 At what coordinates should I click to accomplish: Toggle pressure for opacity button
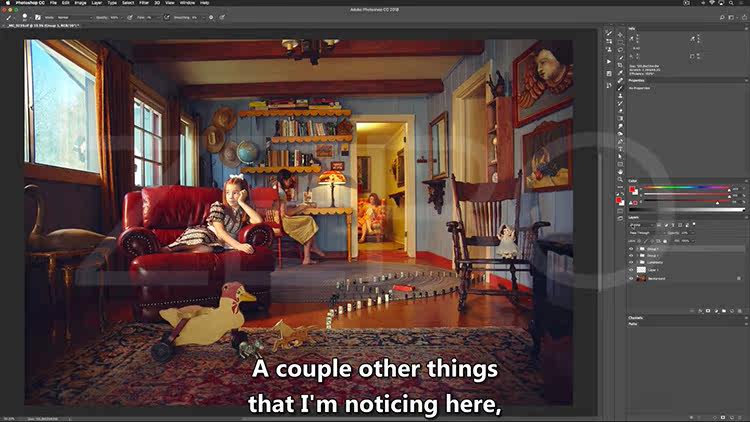130,18
